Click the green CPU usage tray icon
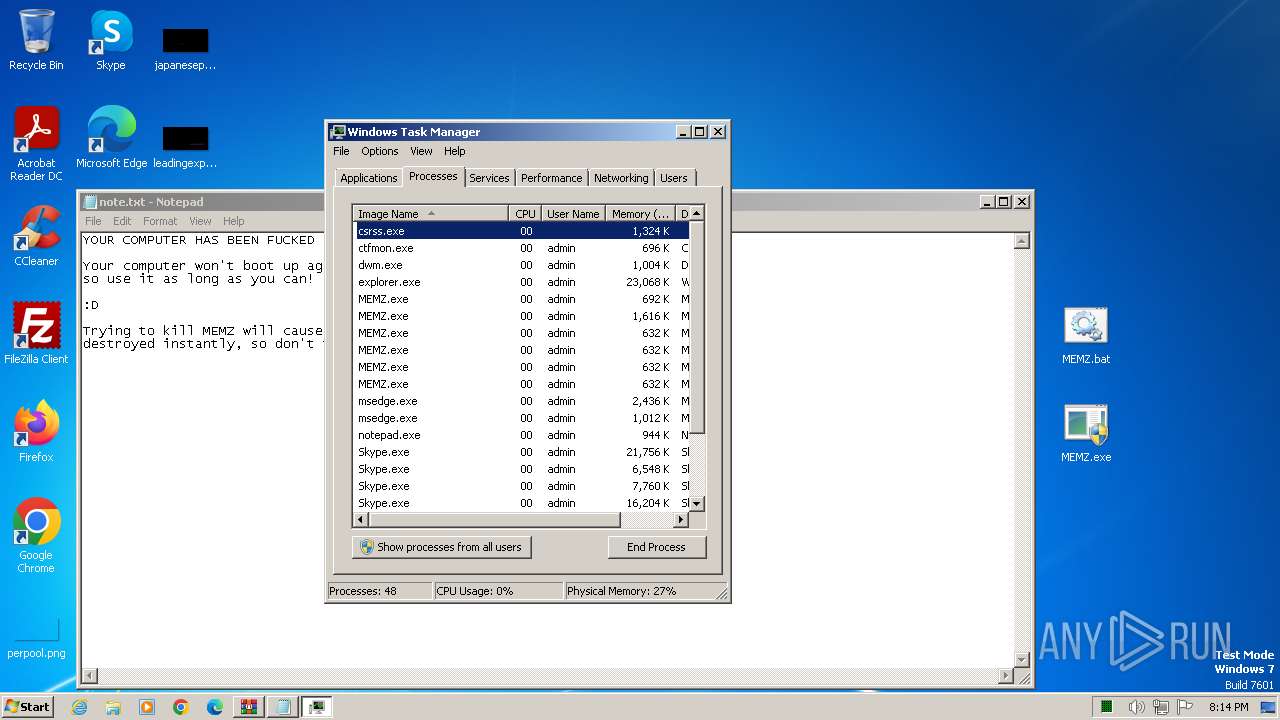The image size is (1280, 720). (x=1107, y=707)
